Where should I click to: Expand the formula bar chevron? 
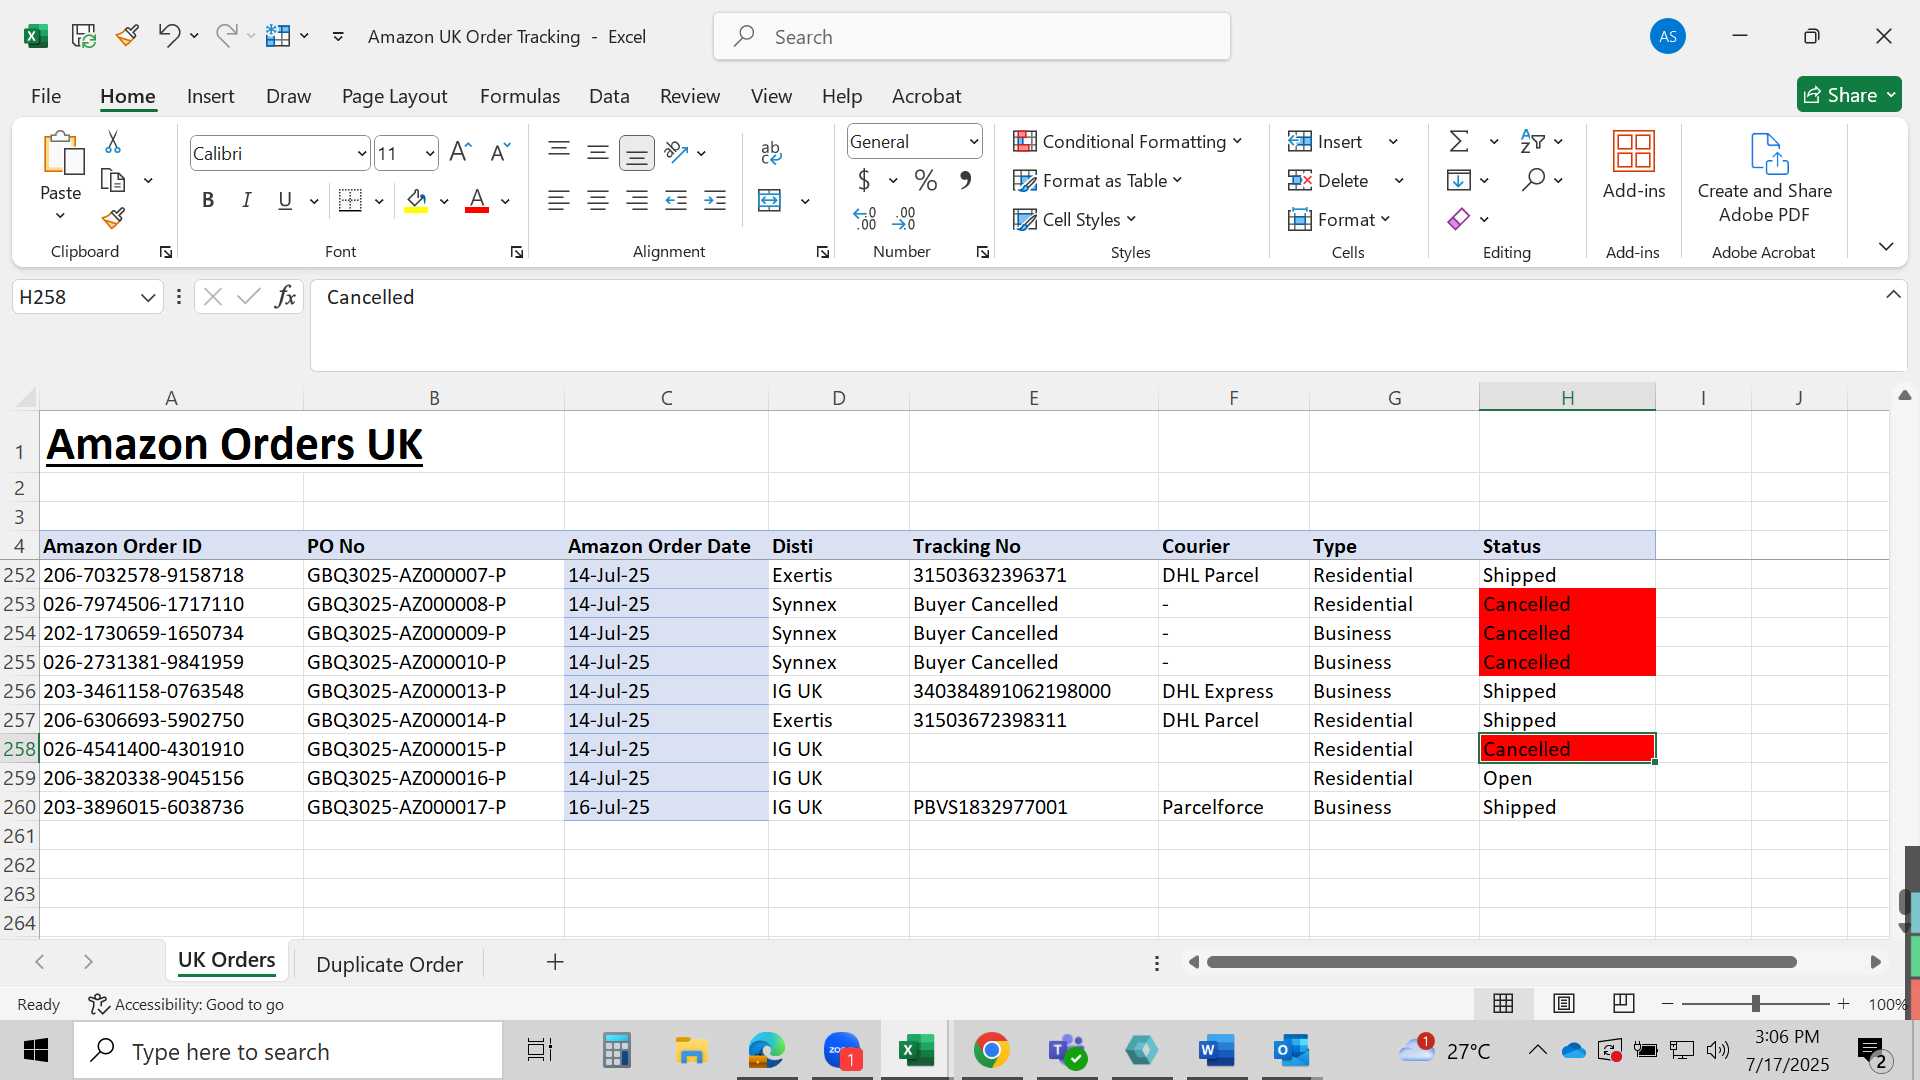click(1893, 295)
